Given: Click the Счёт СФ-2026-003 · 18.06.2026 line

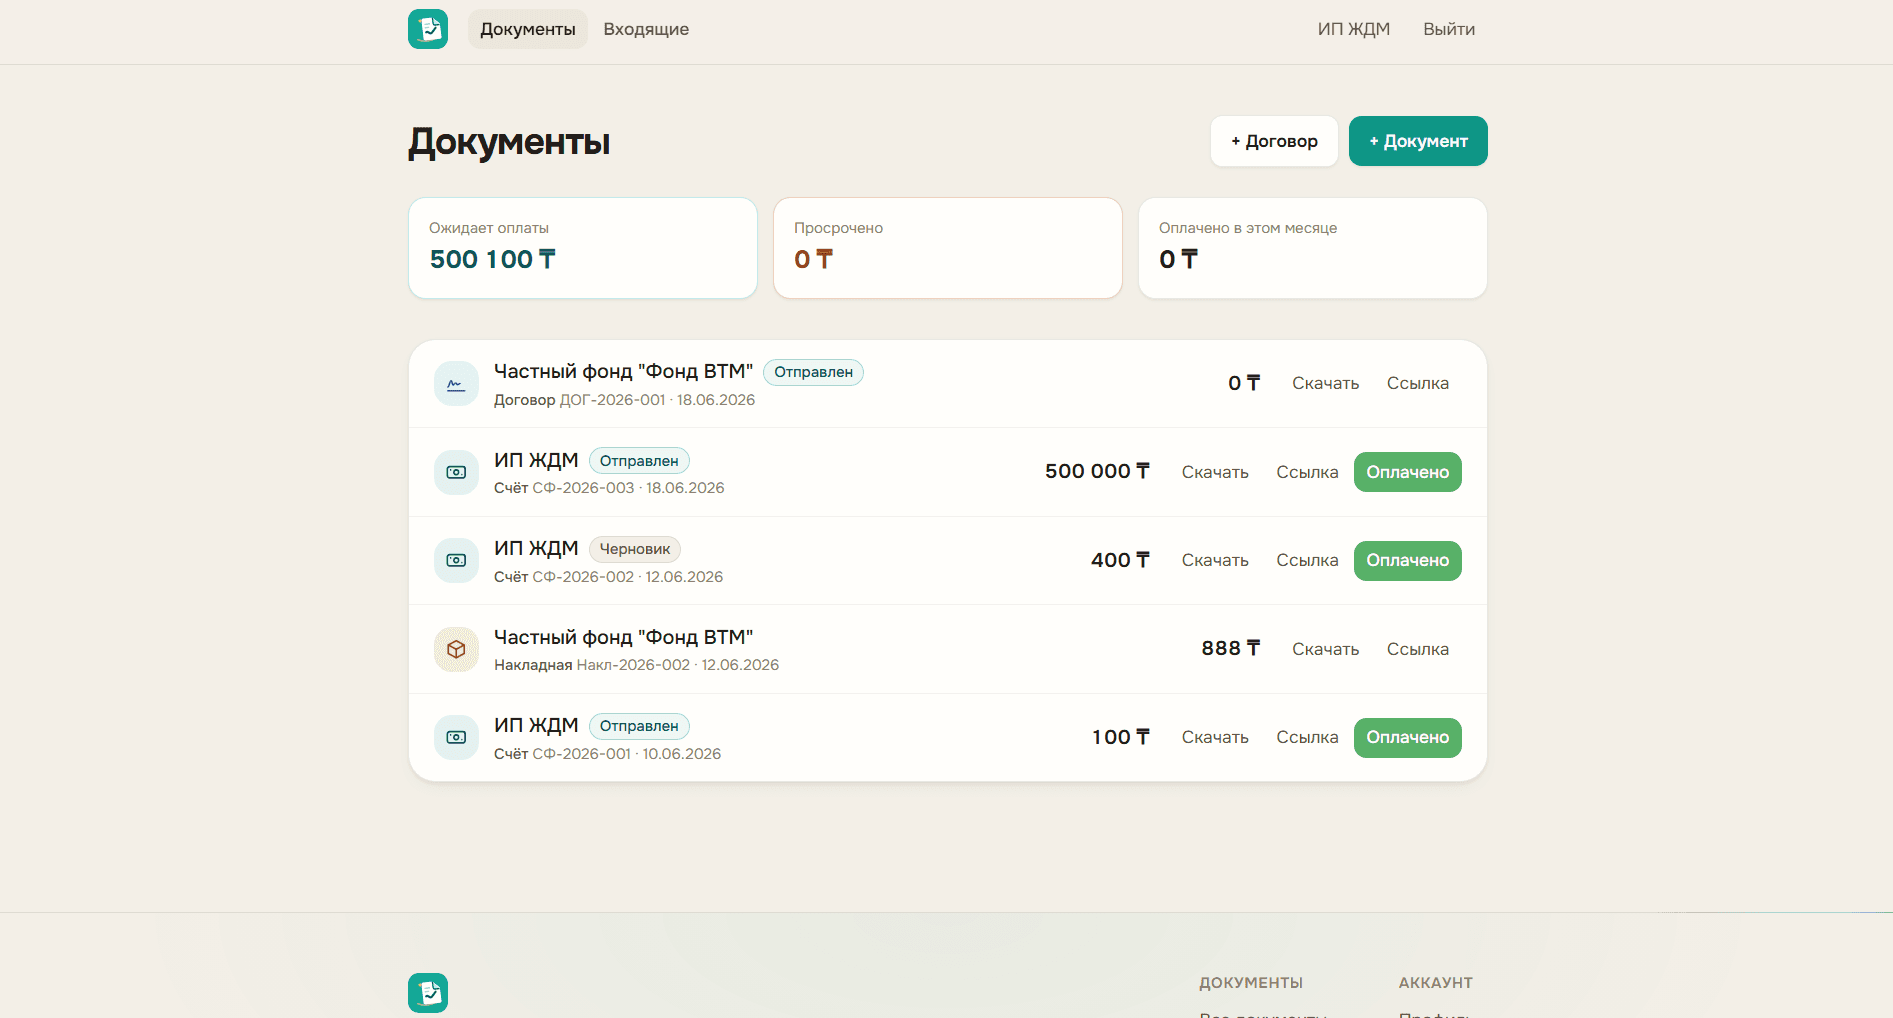Looking at the screenshot, I should 609,488.
